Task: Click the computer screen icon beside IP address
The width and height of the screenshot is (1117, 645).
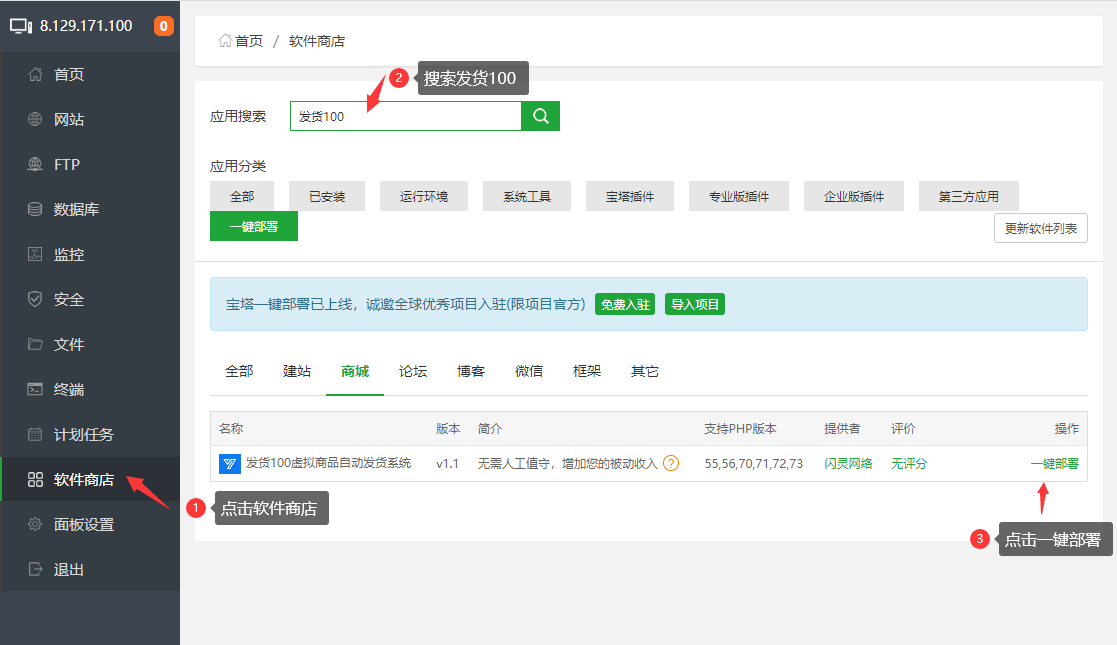Action: pos(21,26)
